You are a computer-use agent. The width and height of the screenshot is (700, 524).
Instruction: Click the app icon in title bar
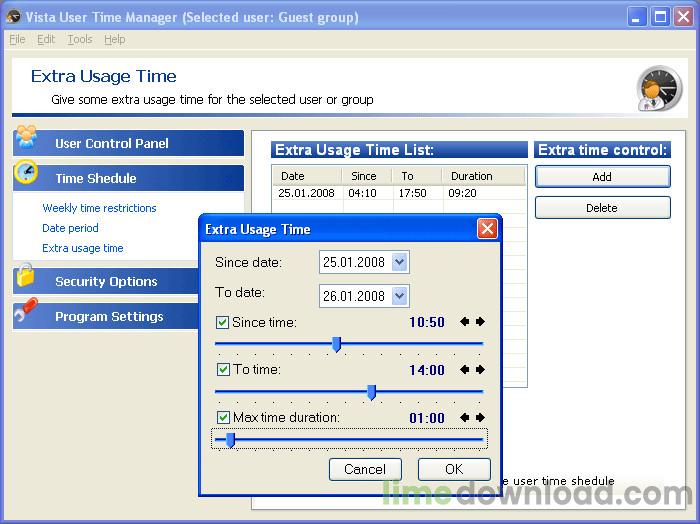pos(13,17)
